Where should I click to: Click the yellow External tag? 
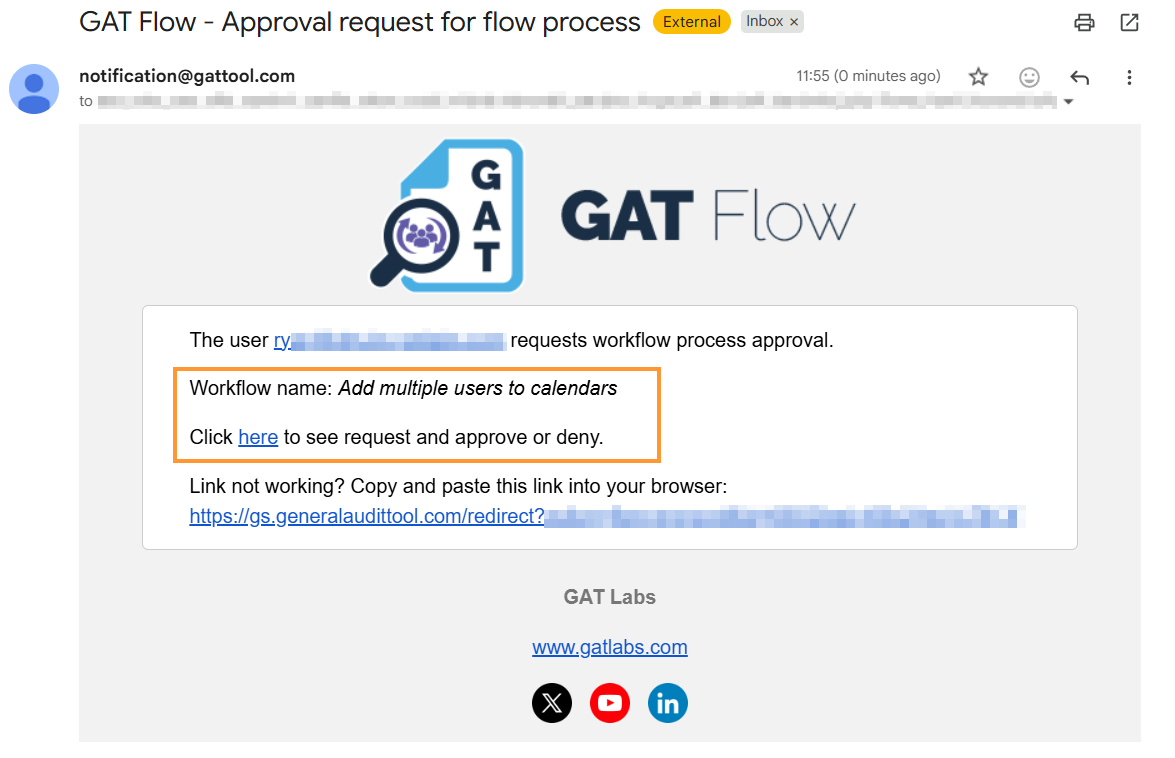pos(691,22)
